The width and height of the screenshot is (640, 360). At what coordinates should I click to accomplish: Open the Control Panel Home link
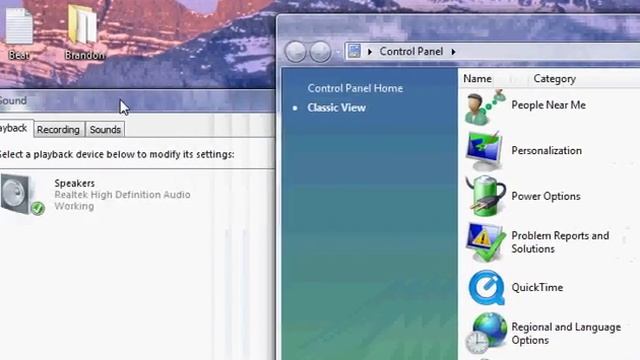(355, 88)
